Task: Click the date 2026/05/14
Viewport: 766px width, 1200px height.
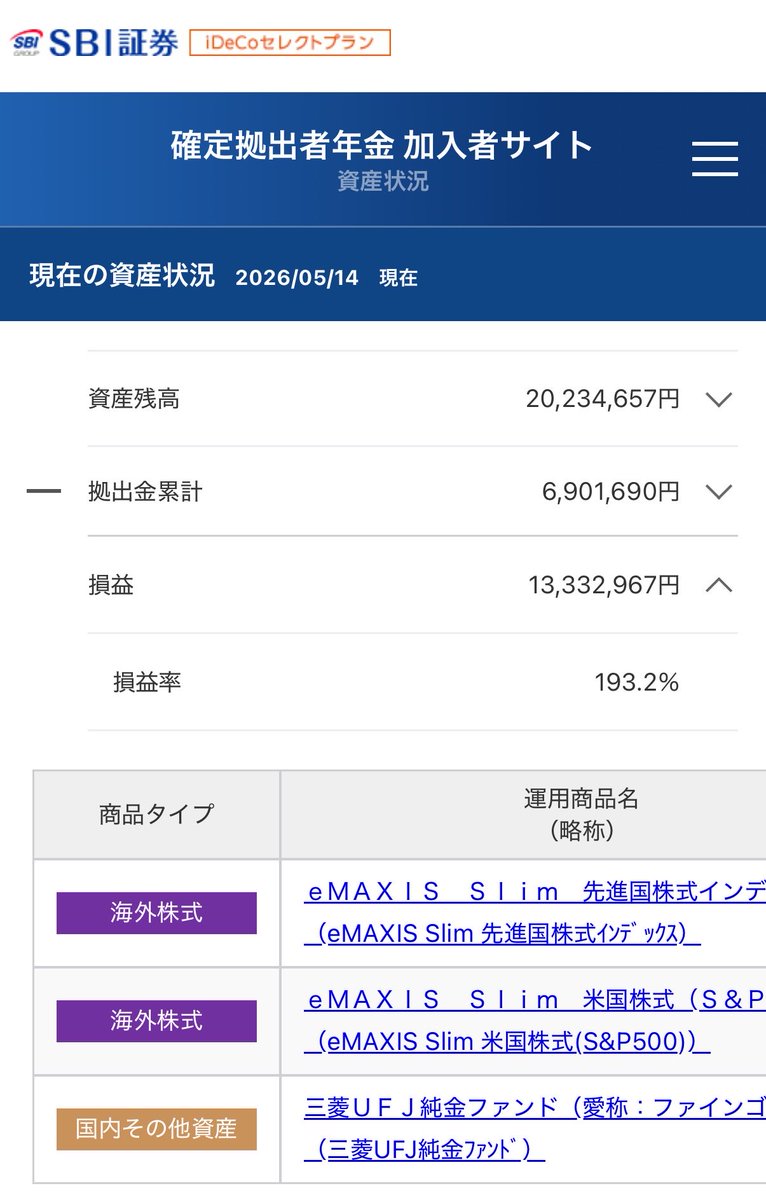Action: point(297,278)
